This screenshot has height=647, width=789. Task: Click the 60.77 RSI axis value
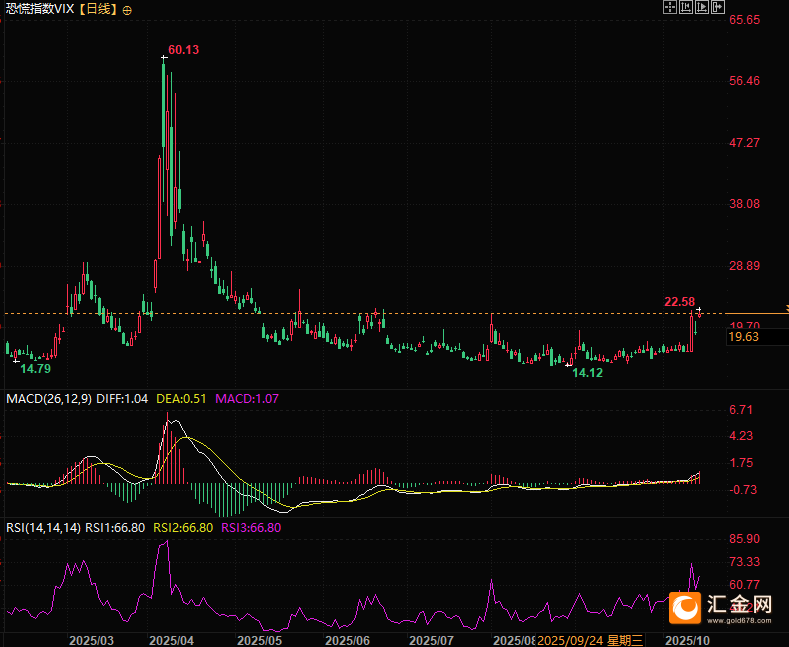point(745,585)
